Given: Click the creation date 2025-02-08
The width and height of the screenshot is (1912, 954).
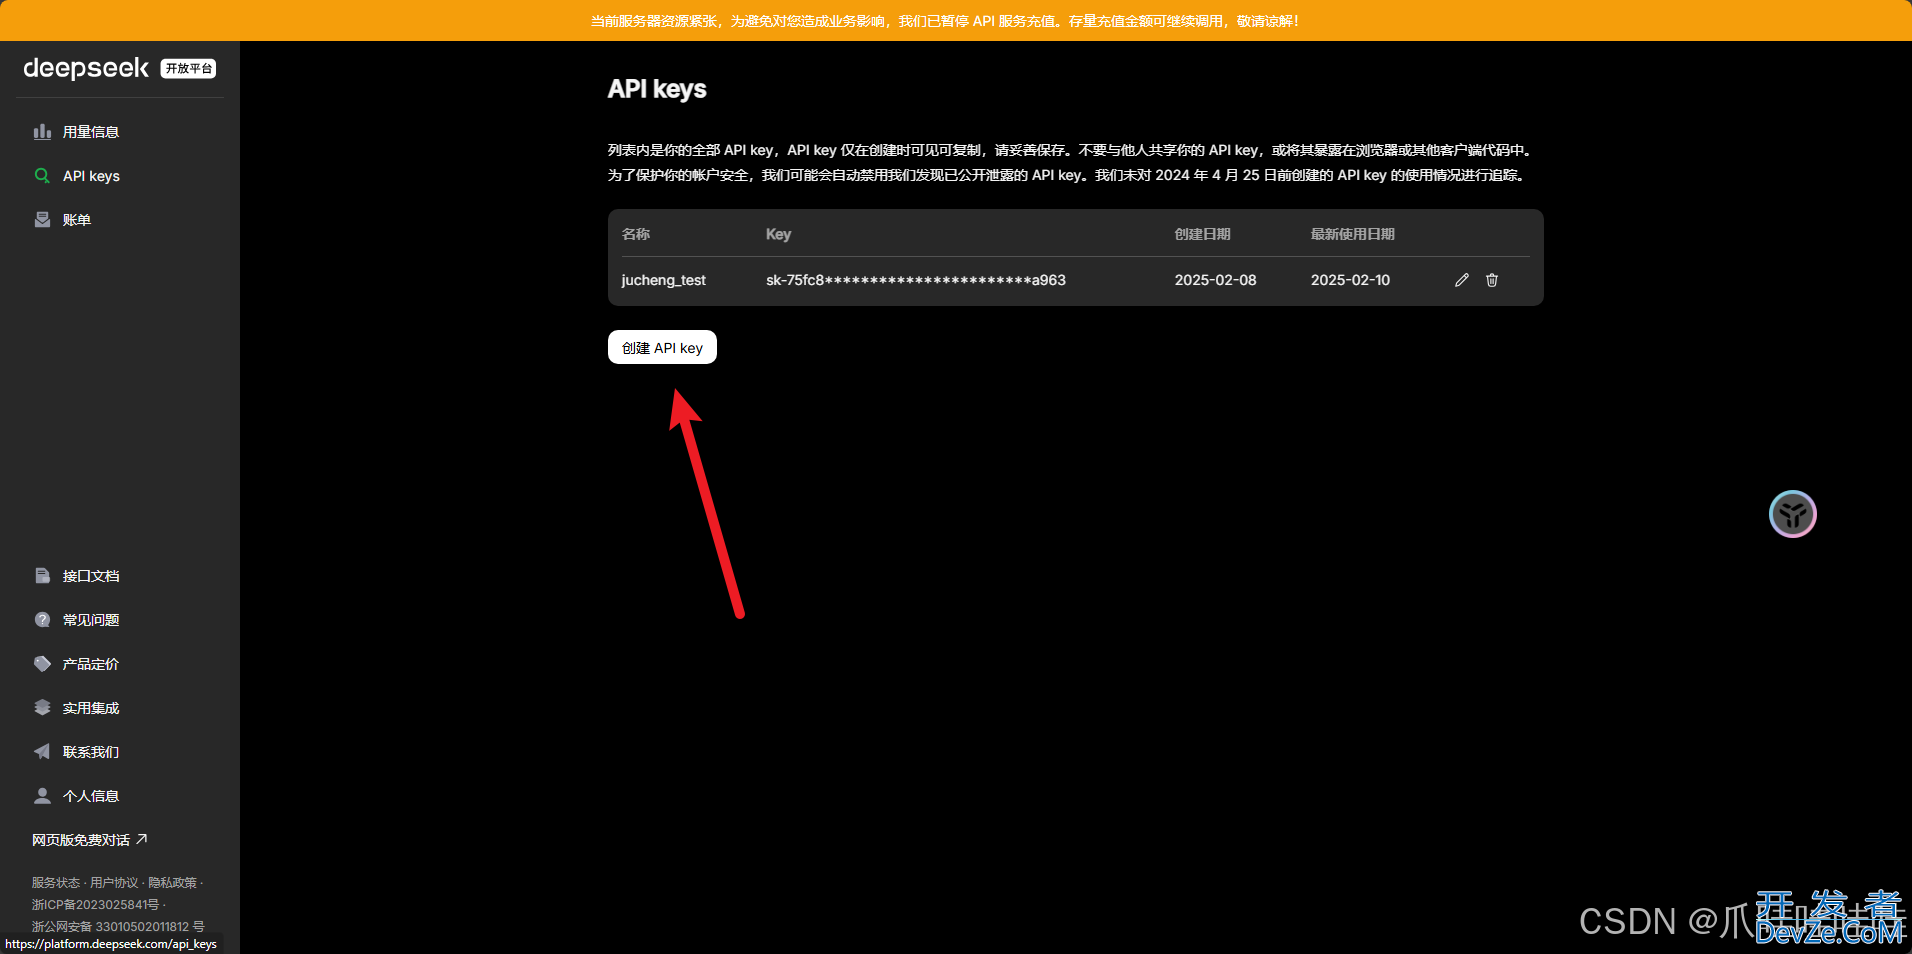Looking at the screenshot, I should 1215,280.
